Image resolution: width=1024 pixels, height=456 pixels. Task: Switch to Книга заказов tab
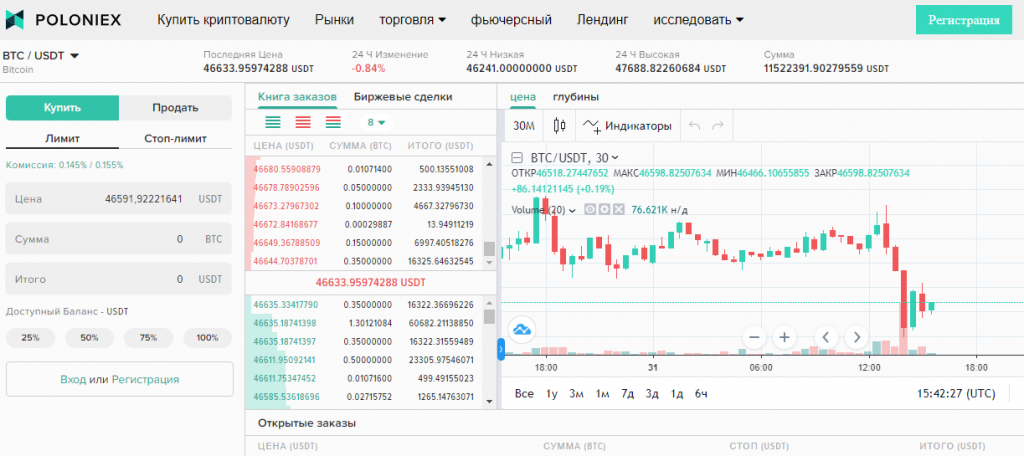coord(297,97)
